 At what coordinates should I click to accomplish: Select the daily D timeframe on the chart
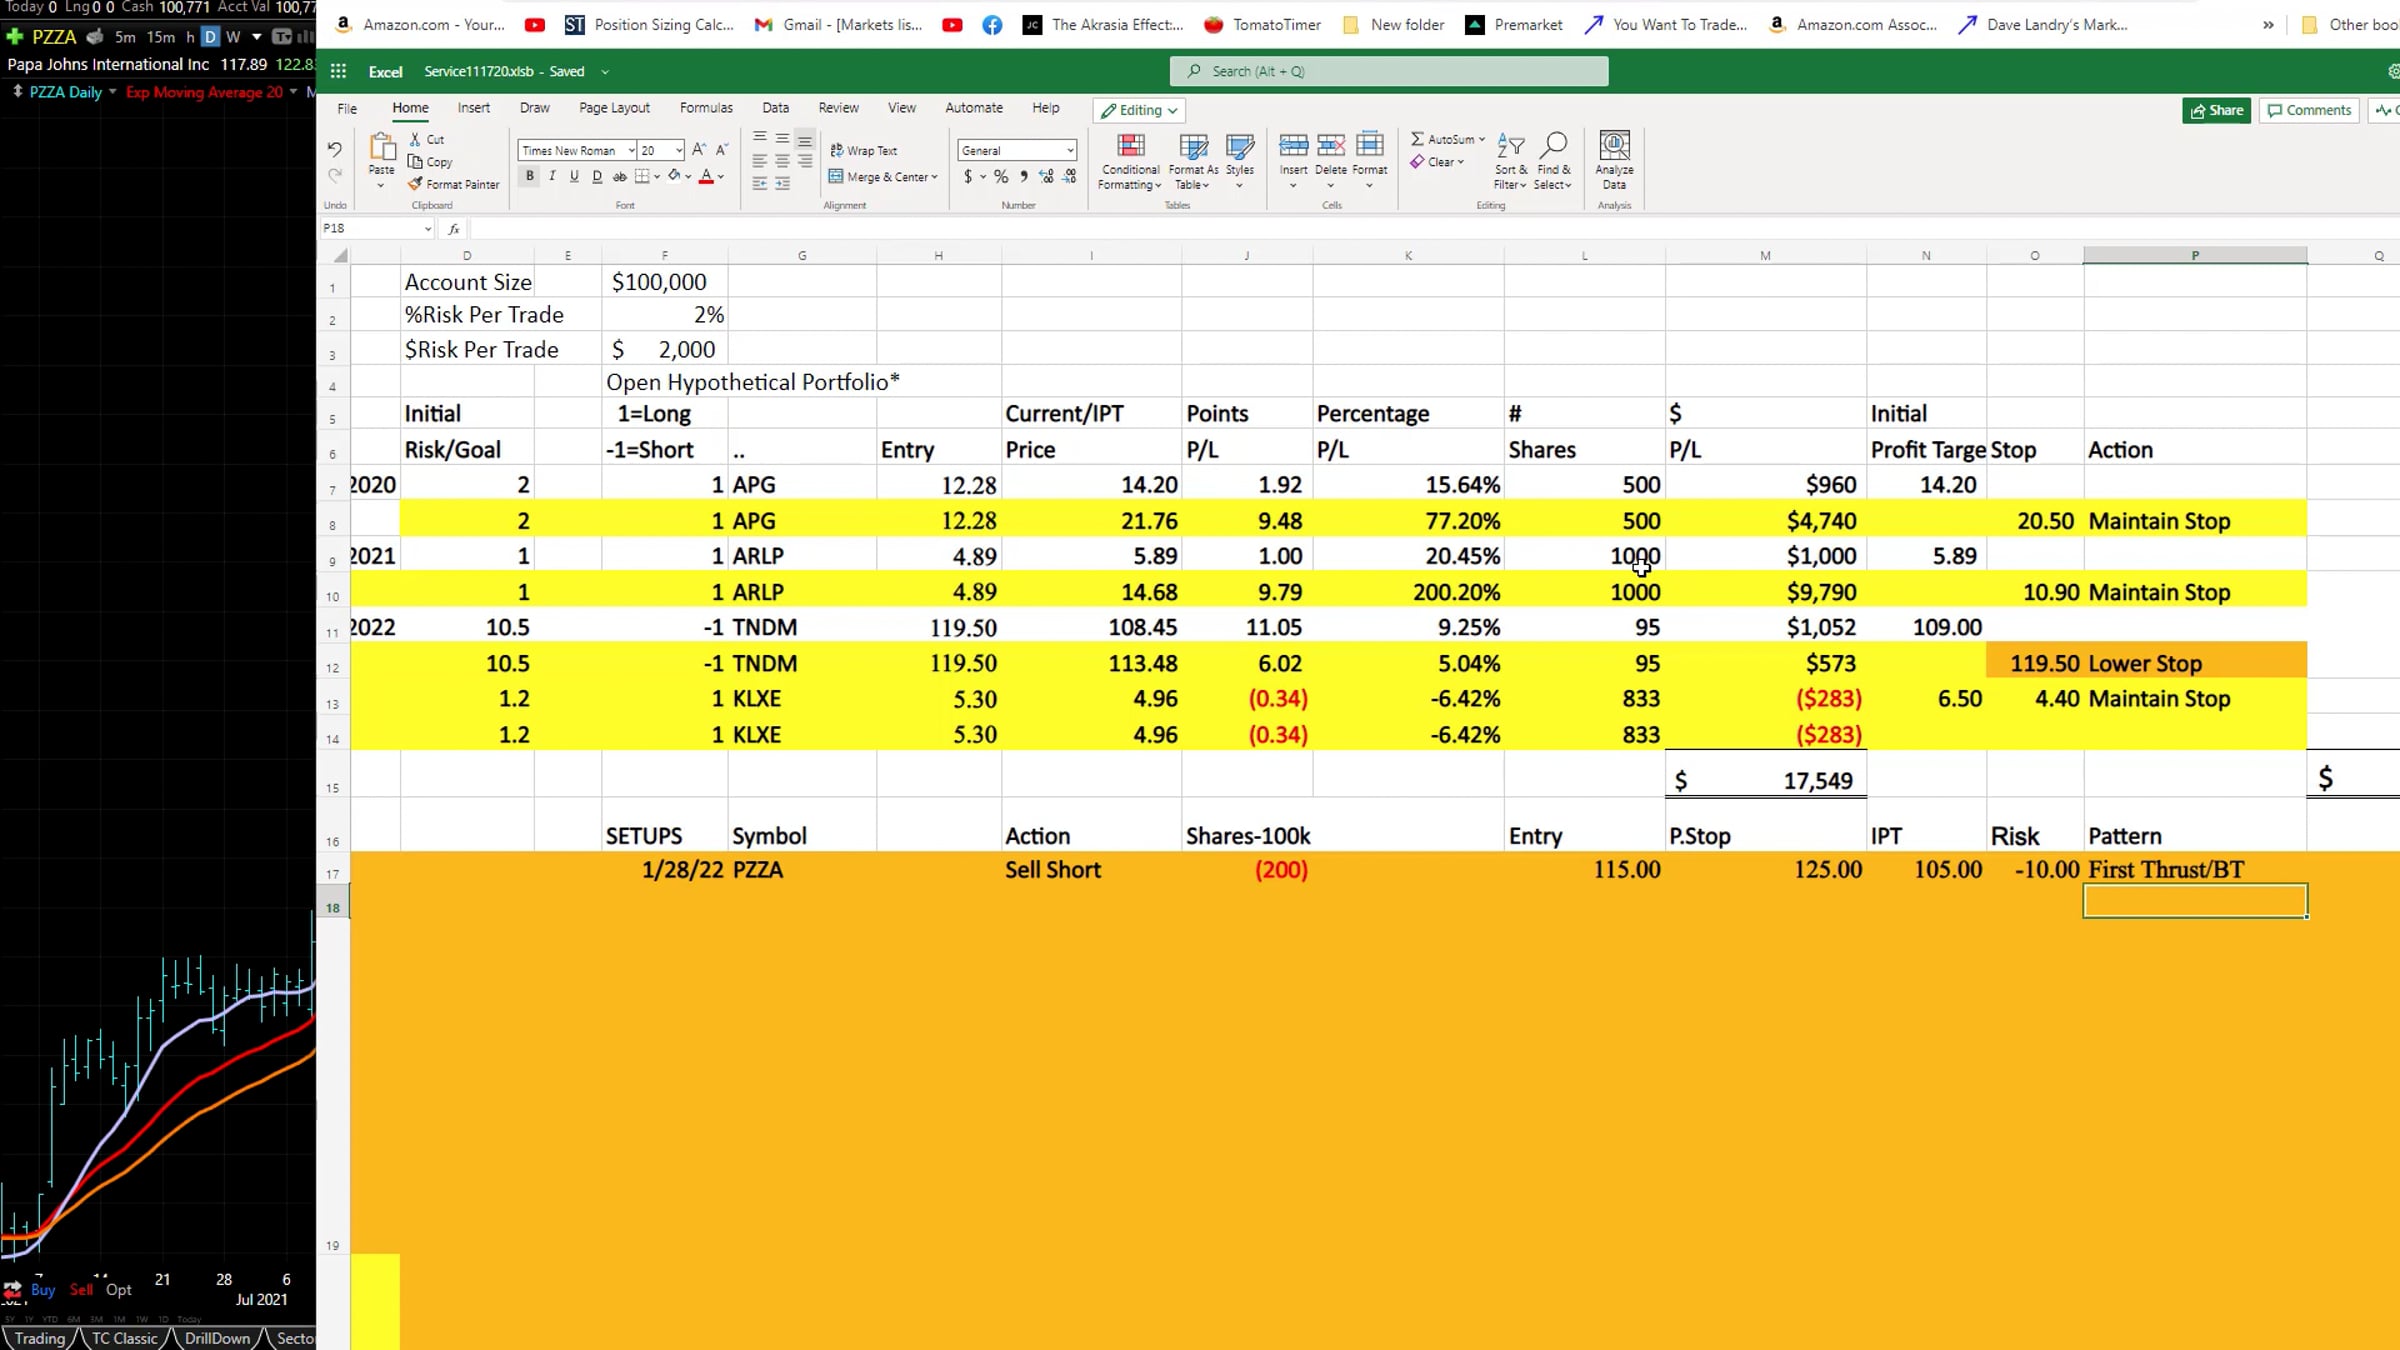click(x=210, y=37)
